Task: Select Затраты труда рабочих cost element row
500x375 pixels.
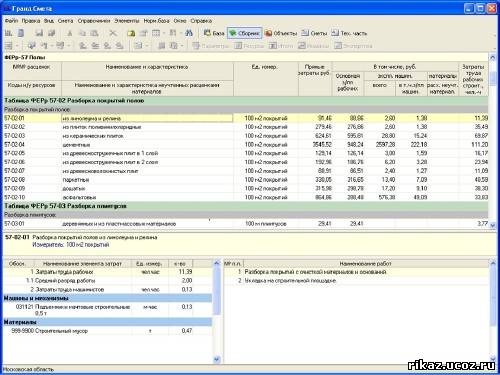Action: [107, 272]
